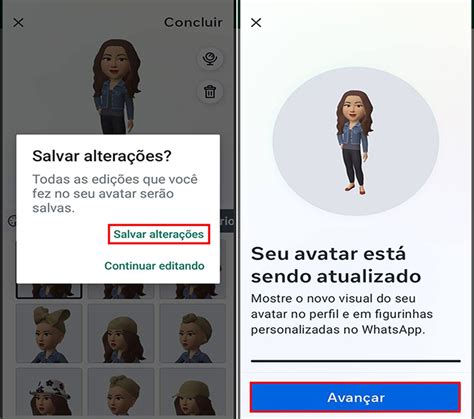Click the avatar figure in the editor
Screen dimensions: 474x419
tap(117, 87)
